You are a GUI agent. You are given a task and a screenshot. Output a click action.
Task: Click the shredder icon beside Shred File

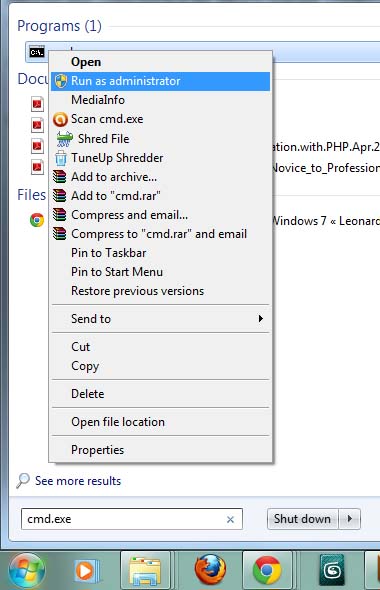point(64,139)
